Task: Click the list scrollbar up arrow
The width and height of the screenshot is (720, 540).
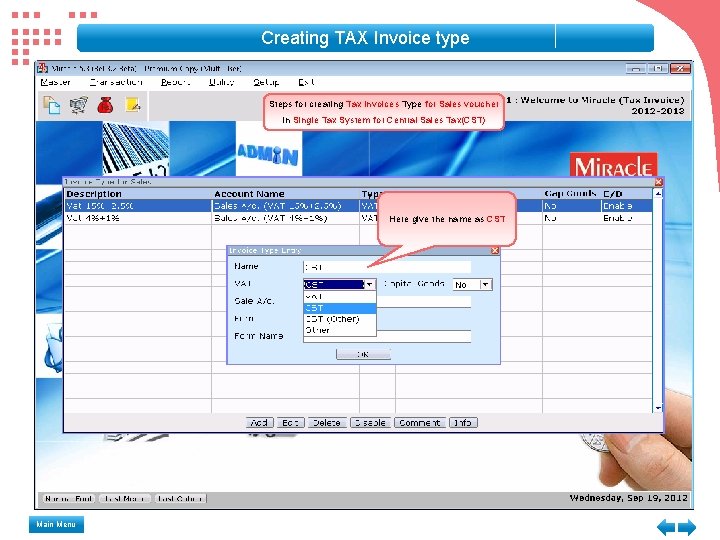Action: [x=658, y=194]
